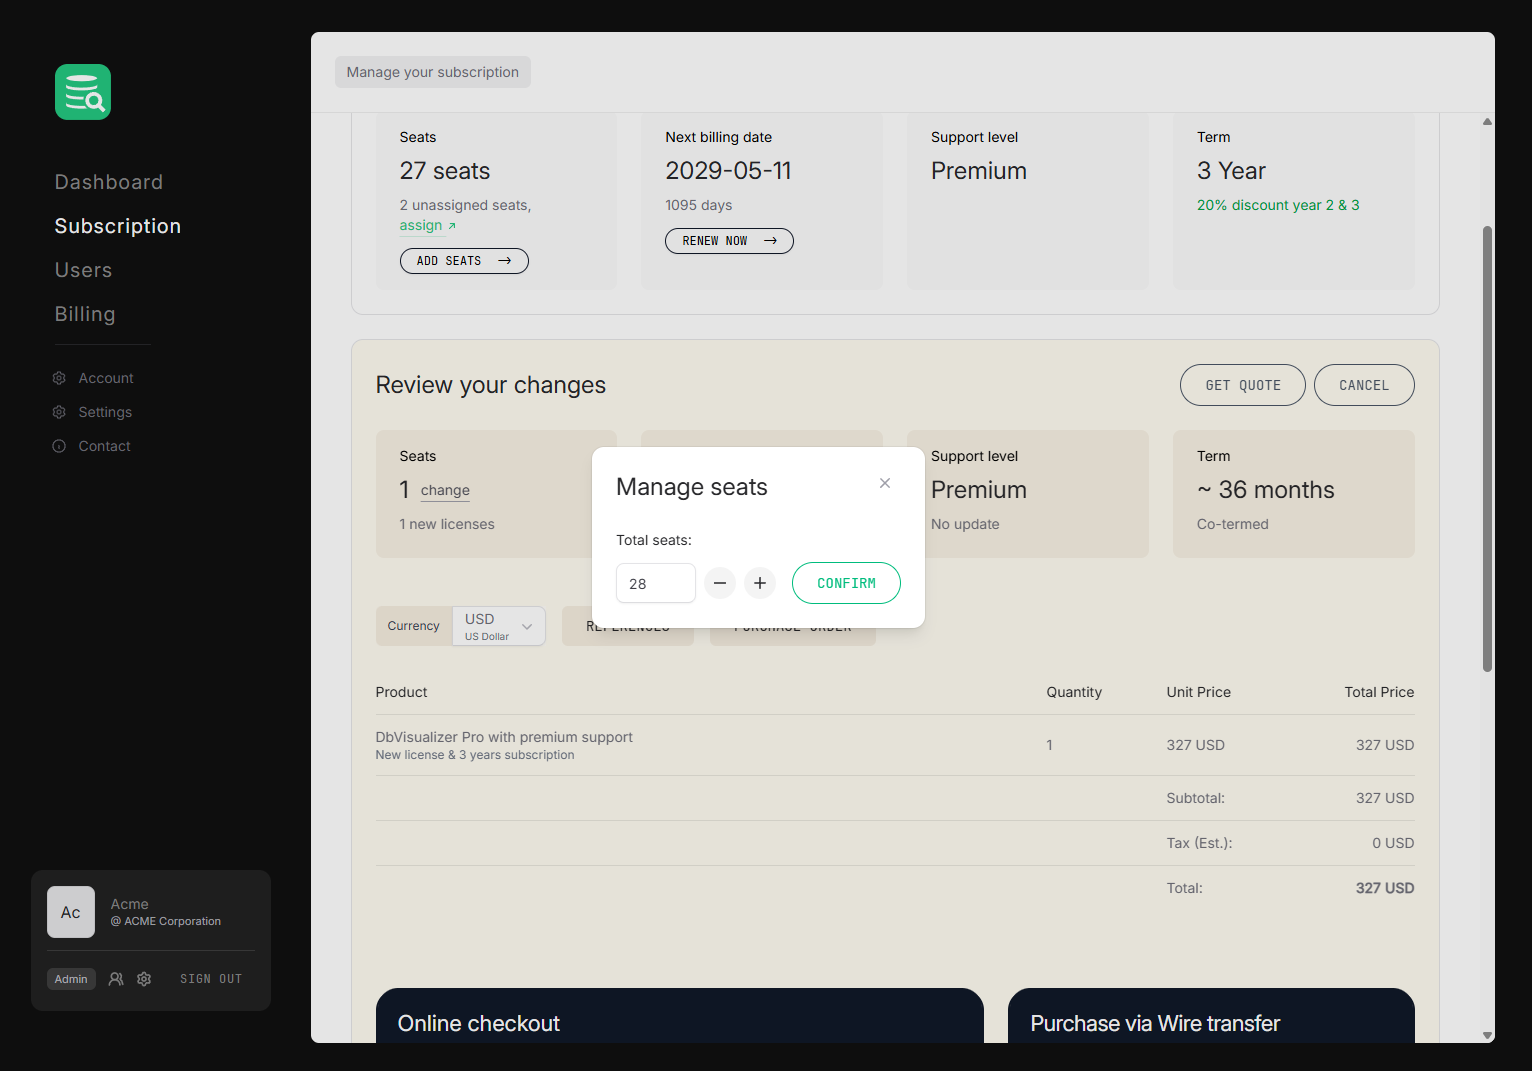Click the Admin role badge
Viewport: 1532px width, 1071px height.
point(71,979)
